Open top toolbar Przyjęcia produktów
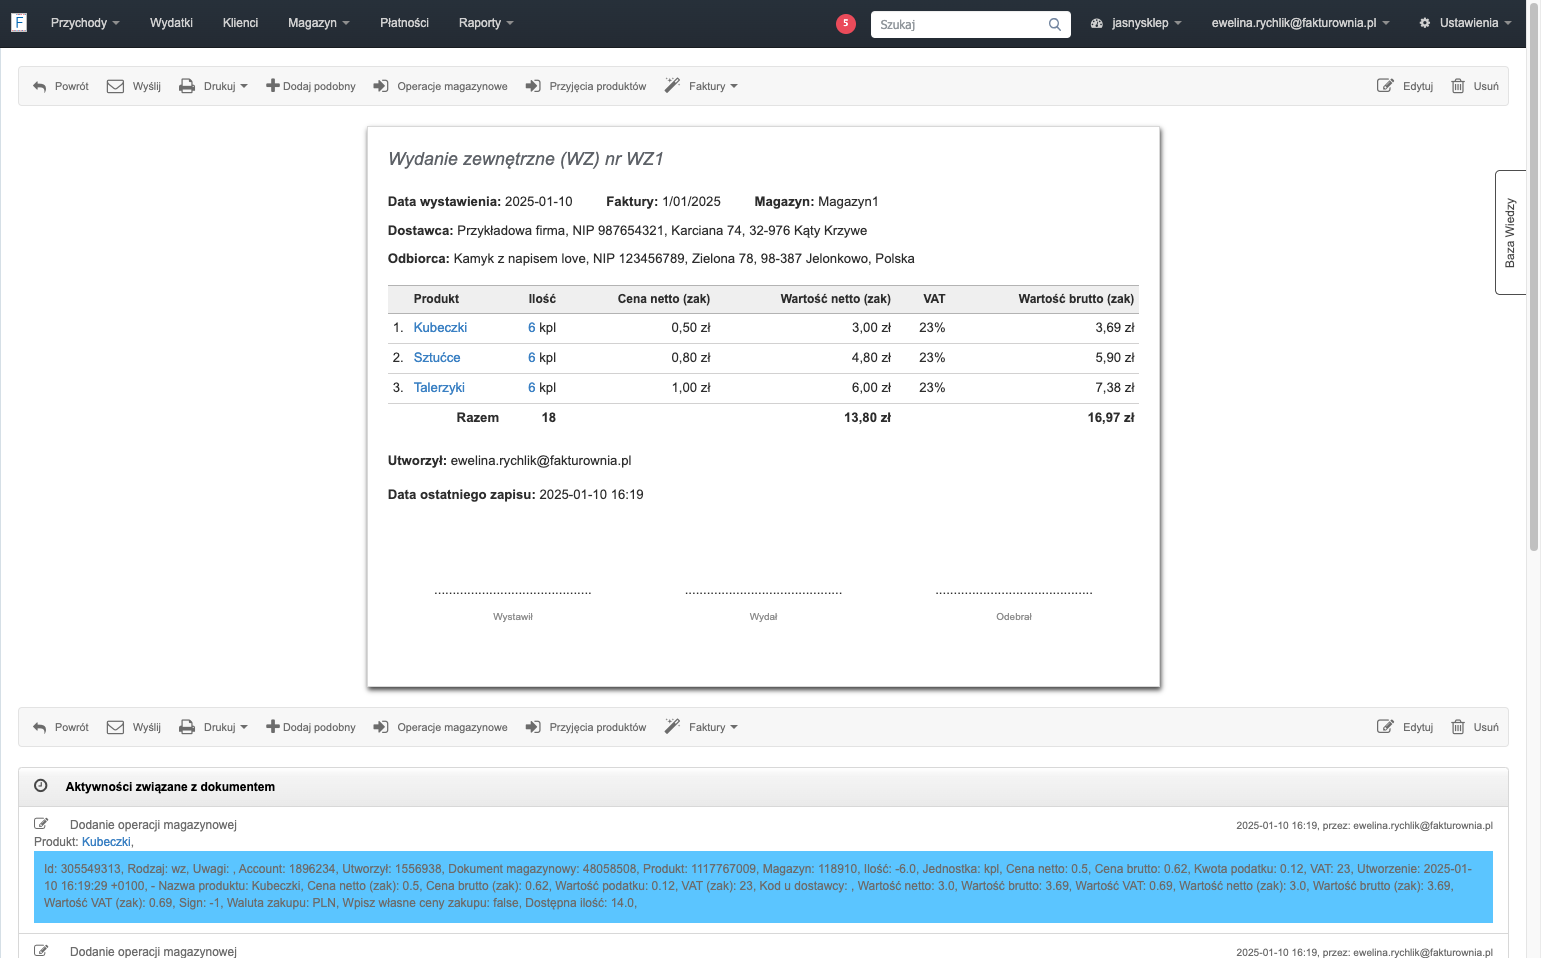Screen dimensions: 1541x958 click(586, 86)
